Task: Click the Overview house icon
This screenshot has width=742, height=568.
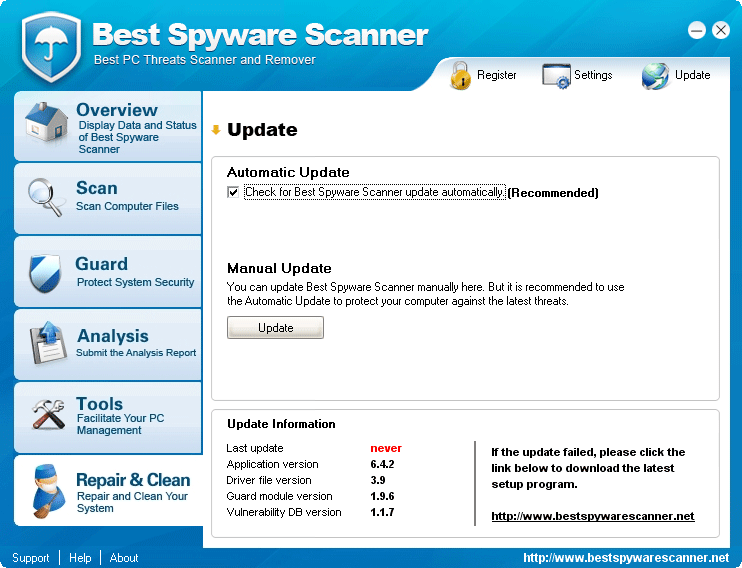Action: [46, 122]
